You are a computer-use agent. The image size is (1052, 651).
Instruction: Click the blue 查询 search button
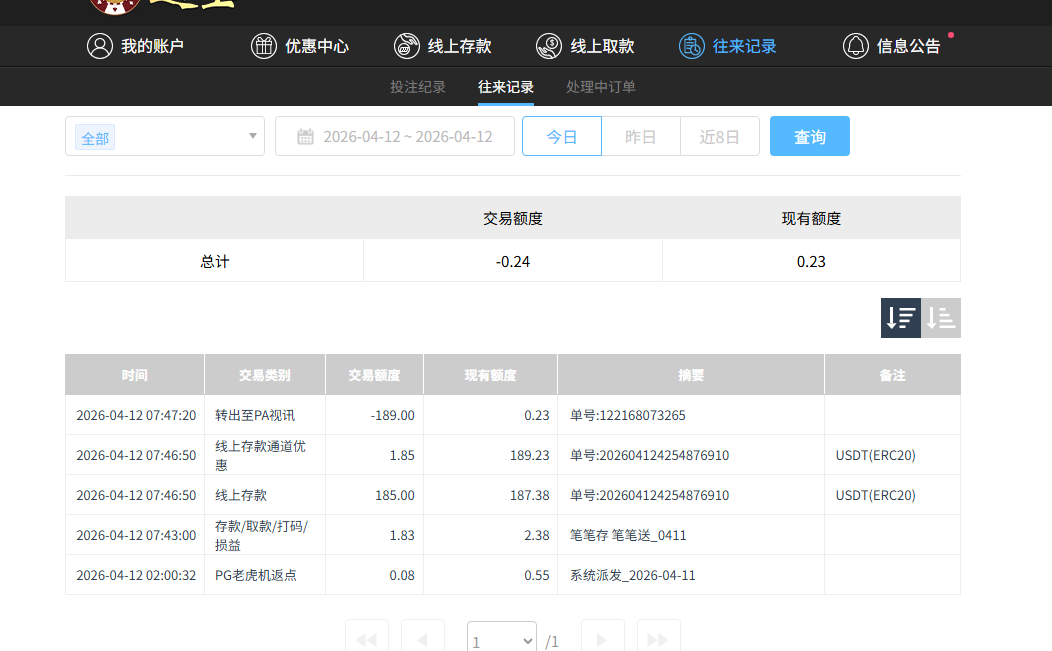coord(810,137)
